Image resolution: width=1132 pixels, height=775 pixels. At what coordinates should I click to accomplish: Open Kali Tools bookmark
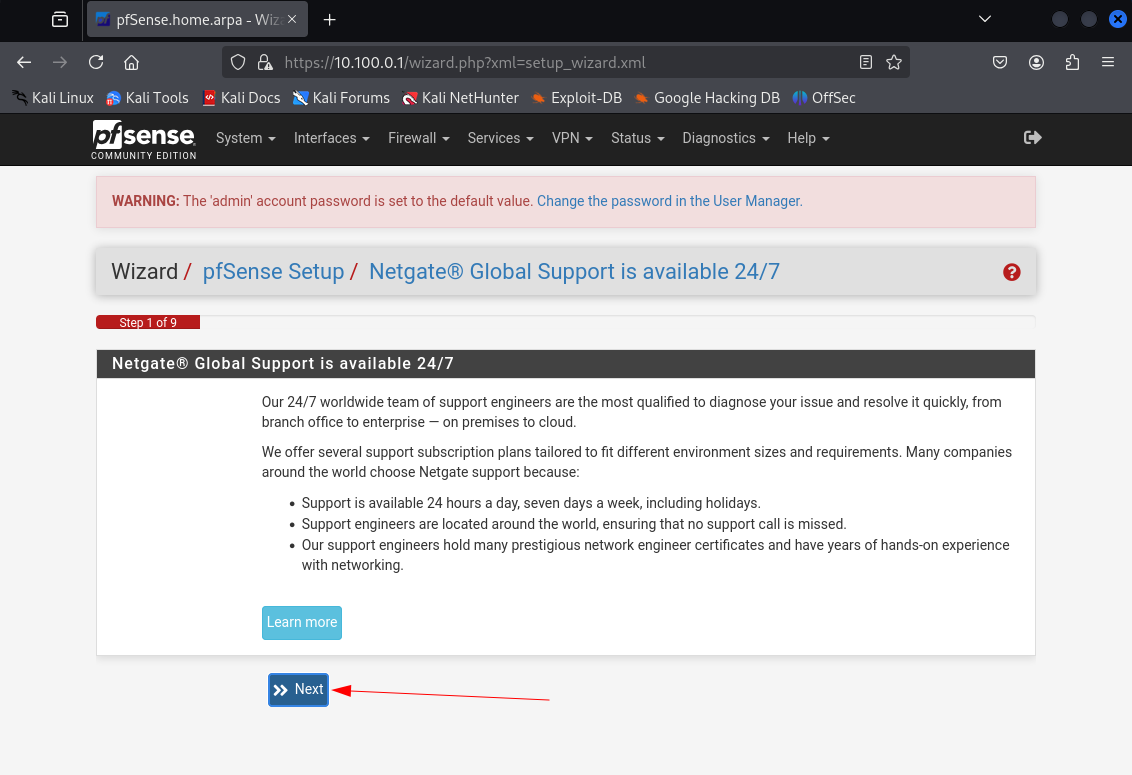click(x=147, y=98)
